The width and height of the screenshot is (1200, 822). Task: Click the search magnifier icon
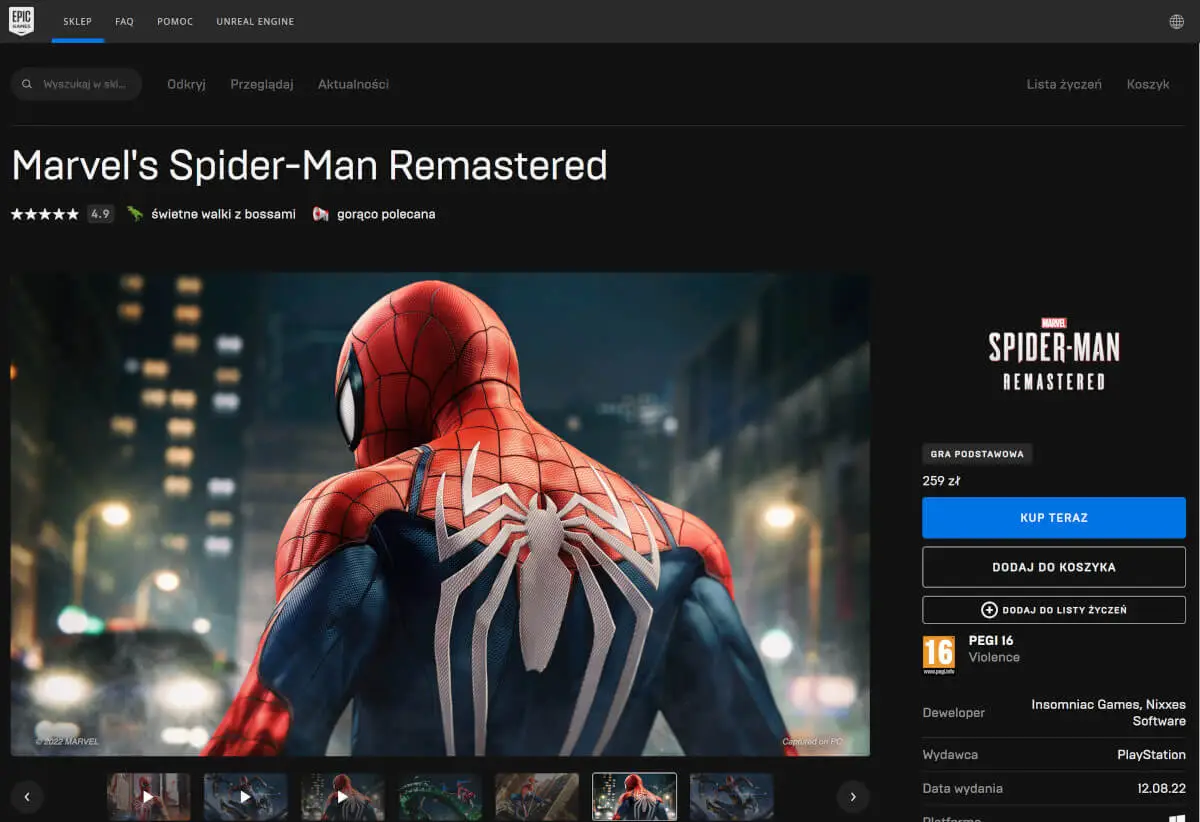pos(26,84)
